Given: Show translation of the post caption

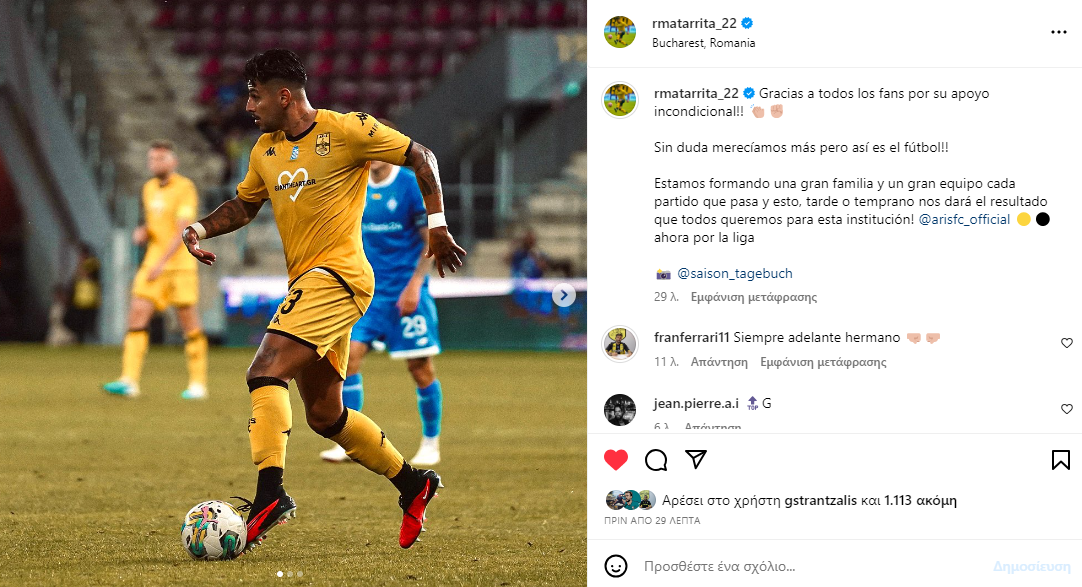Looking at the screenshot, I should (x=754, y=297).
